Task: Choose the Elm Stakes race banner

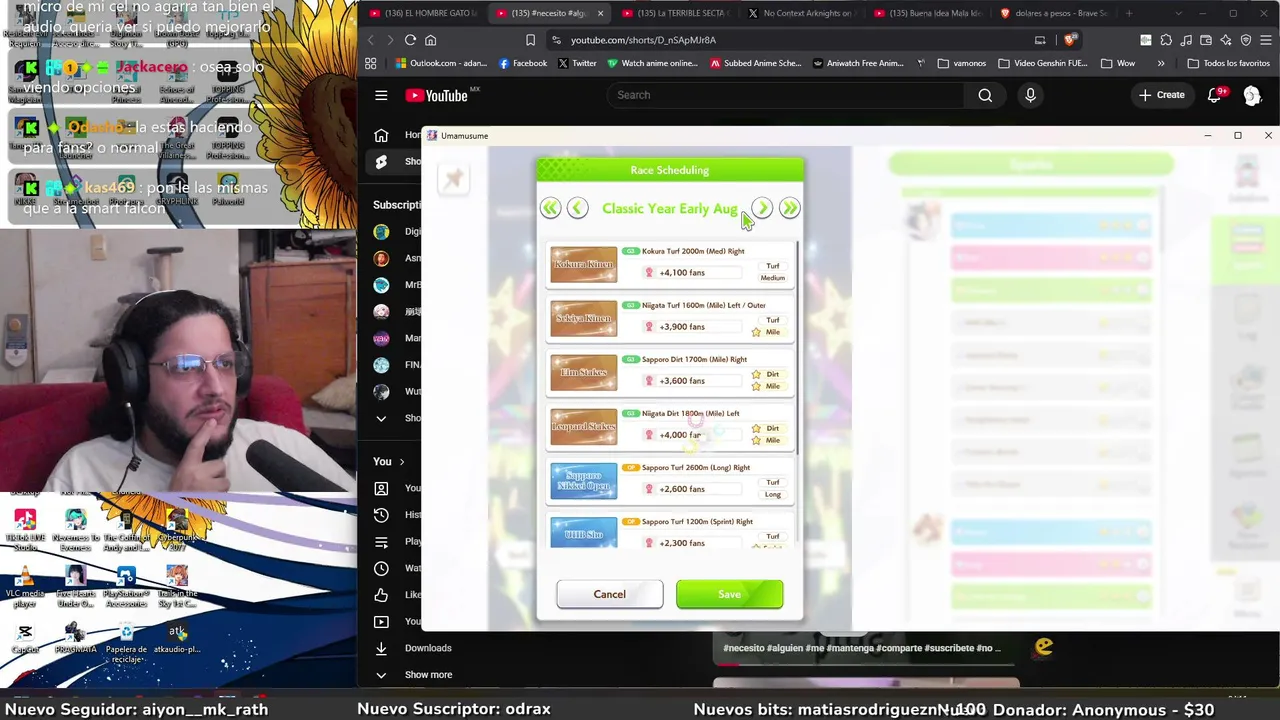Action: pos(584,373)
